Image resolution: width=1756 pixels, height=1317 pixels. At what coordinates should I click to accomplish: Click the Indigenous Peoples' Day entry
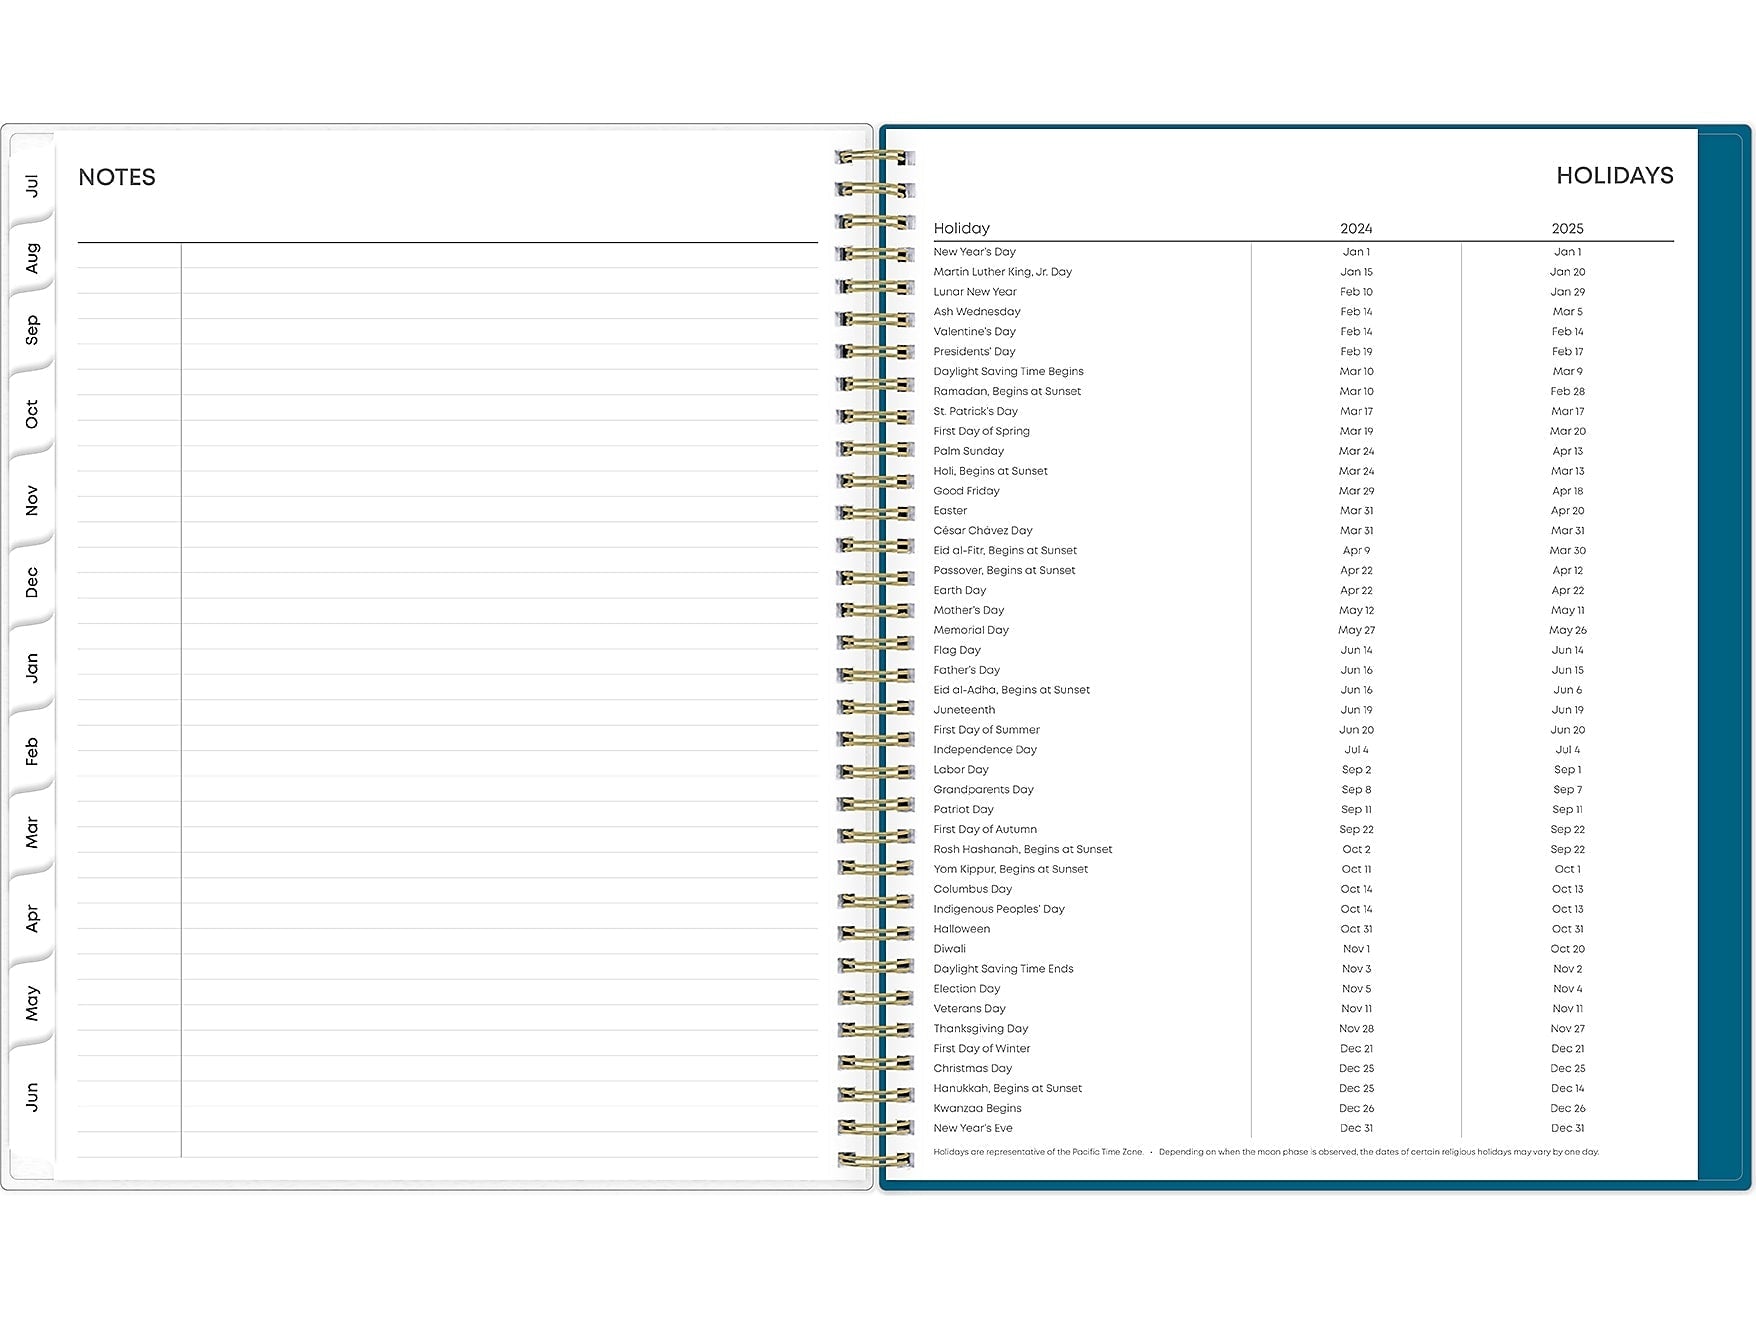tap(999, 910)
